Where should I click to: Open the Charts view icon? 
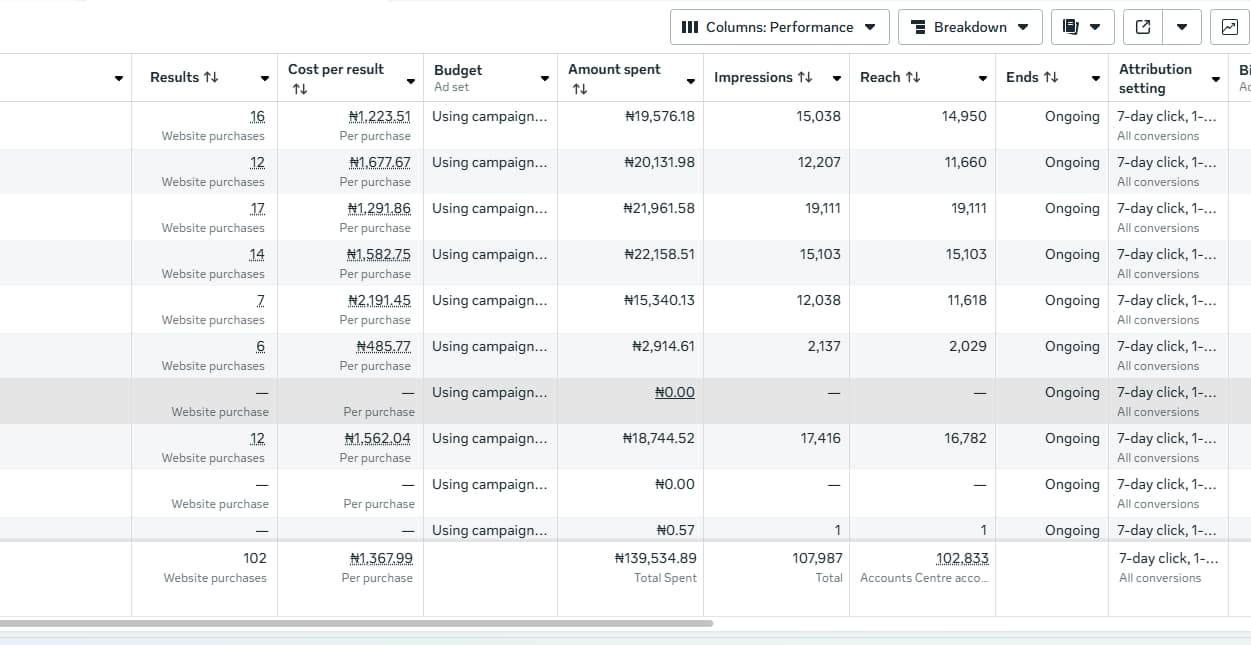[1229, 27]
